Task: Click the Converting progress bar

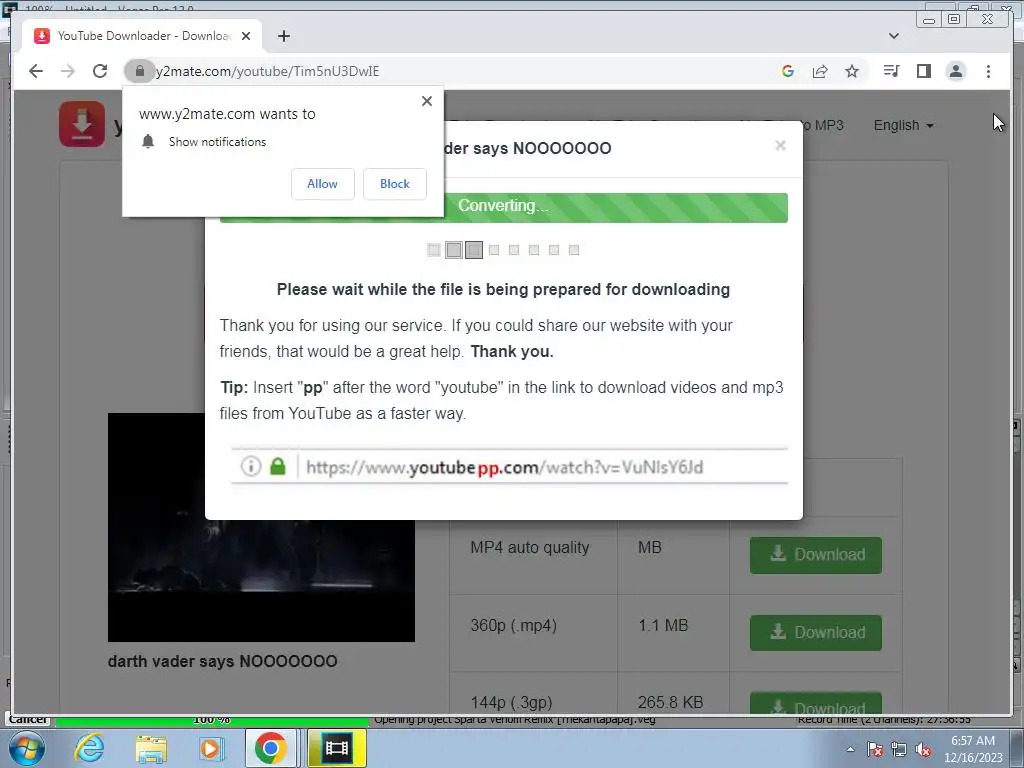Action: 504,207
